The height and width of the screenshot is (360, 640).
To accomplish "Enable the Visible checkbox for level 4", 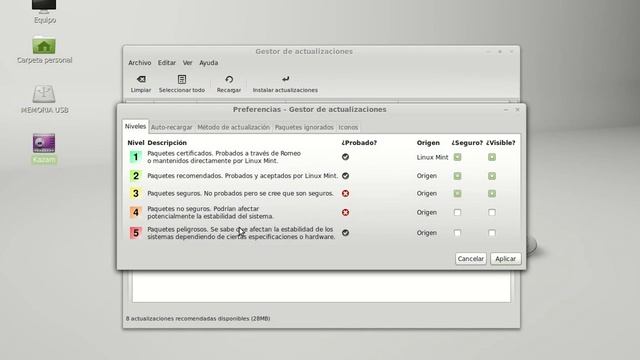I will [x=492, y=212].
